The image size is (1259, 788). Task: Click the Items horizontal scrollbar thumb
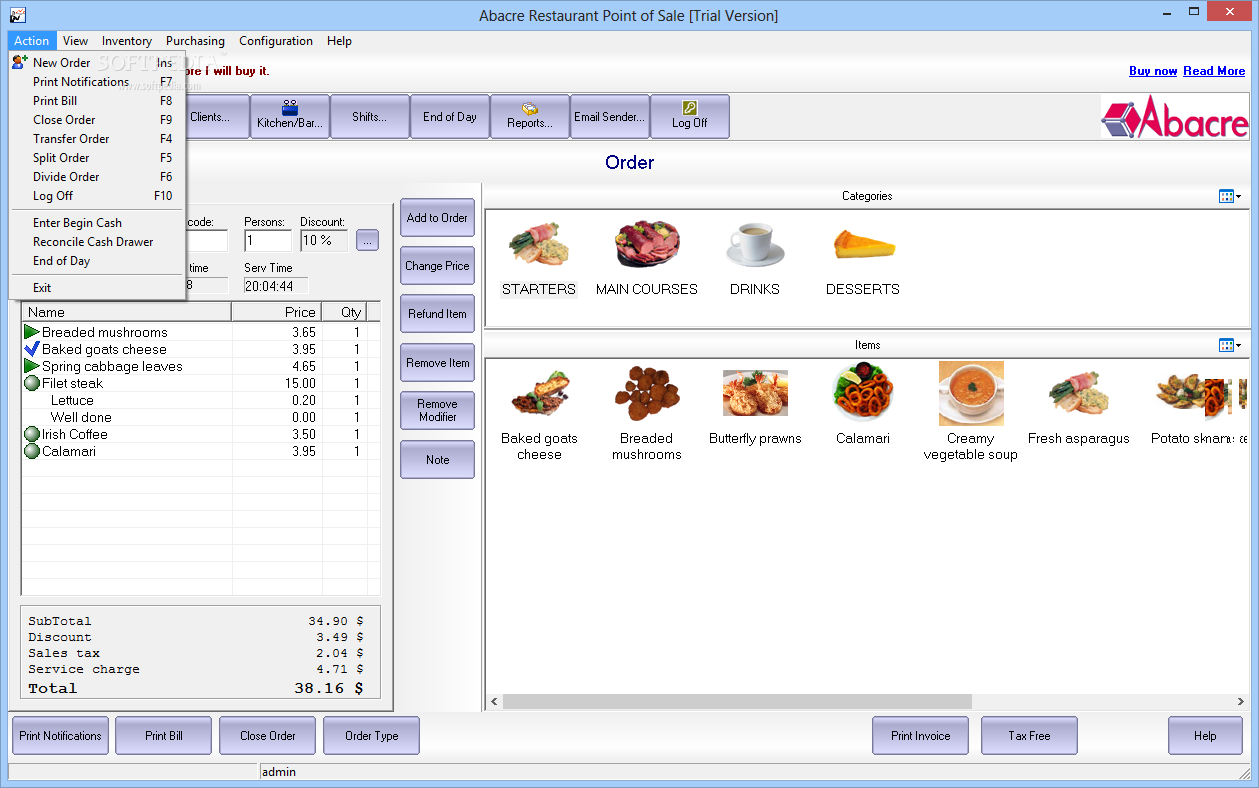[x=737, y=702]
